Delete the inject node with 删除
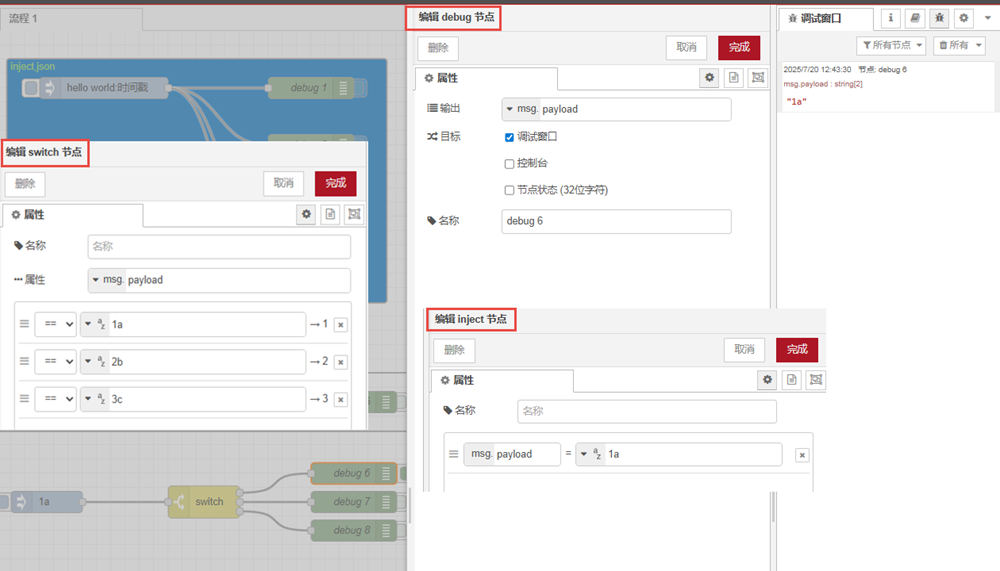Screen dimensions: 1000x571 click(454, 350)
